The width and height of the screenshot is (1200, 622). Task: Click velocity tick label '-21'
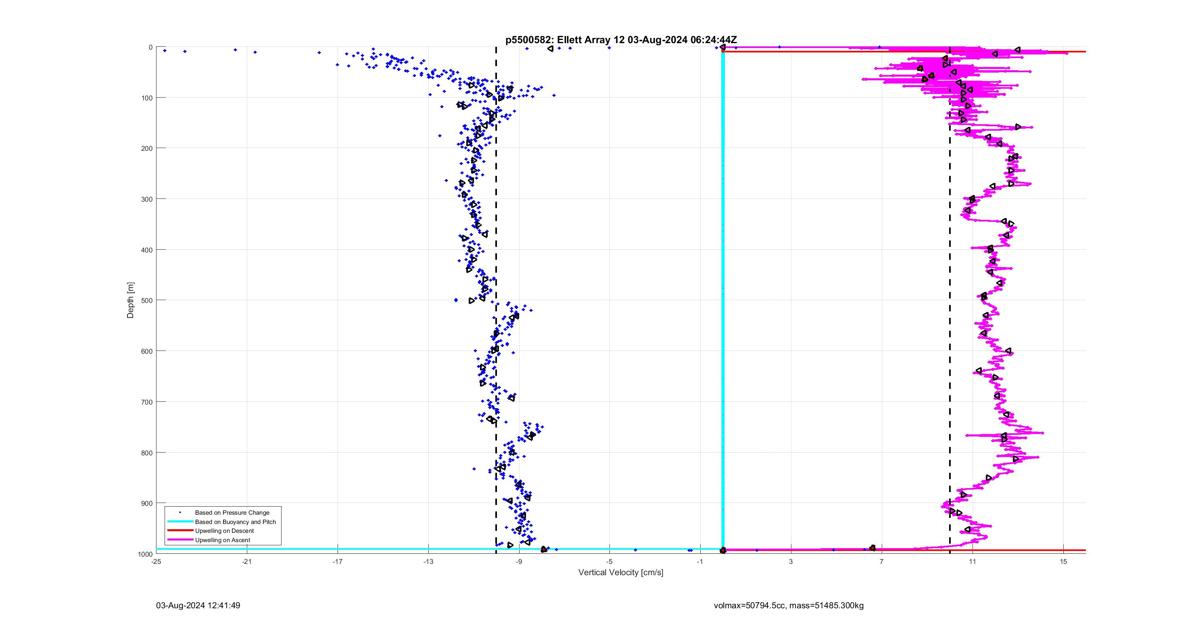[247, 561]
